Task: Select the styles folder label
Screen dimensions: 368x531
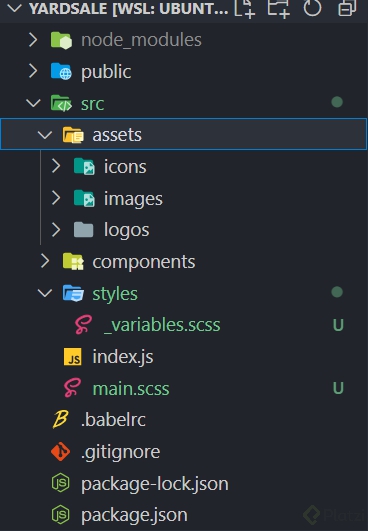Action: click(x=115, y=294)
